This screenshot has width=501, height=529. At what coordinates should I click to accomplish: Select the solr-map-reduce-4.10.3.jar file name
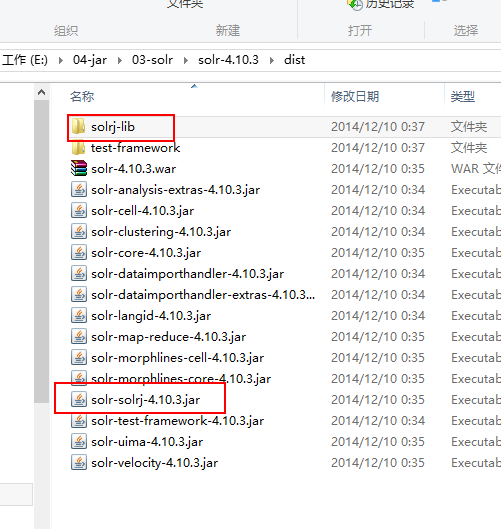pos(168,337)
